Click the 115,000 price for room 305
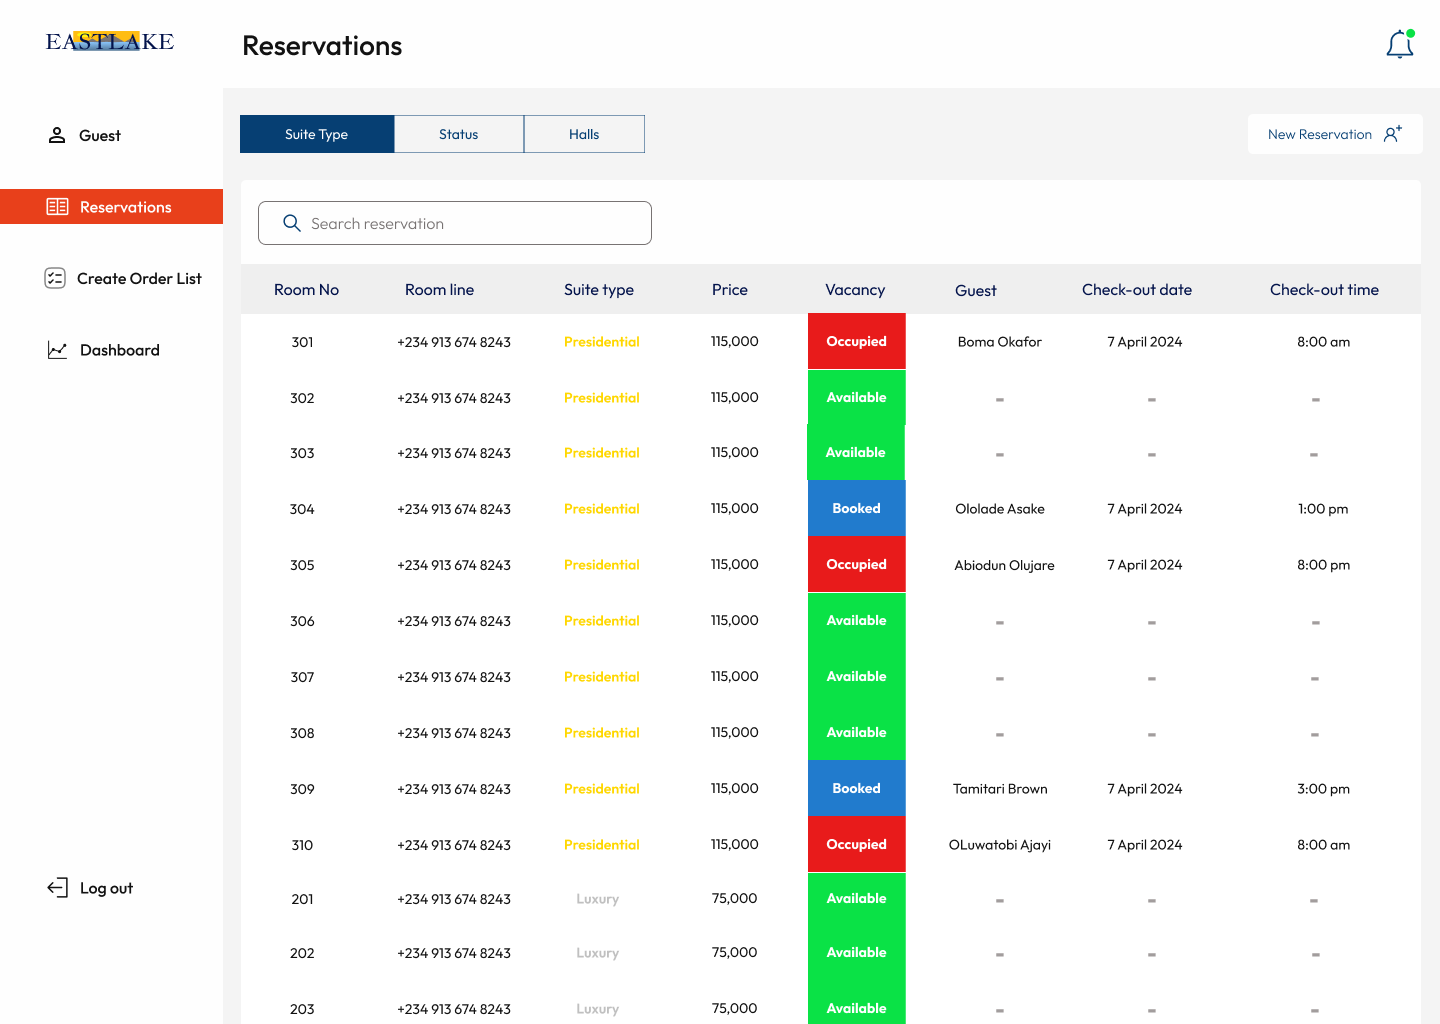 735,564
